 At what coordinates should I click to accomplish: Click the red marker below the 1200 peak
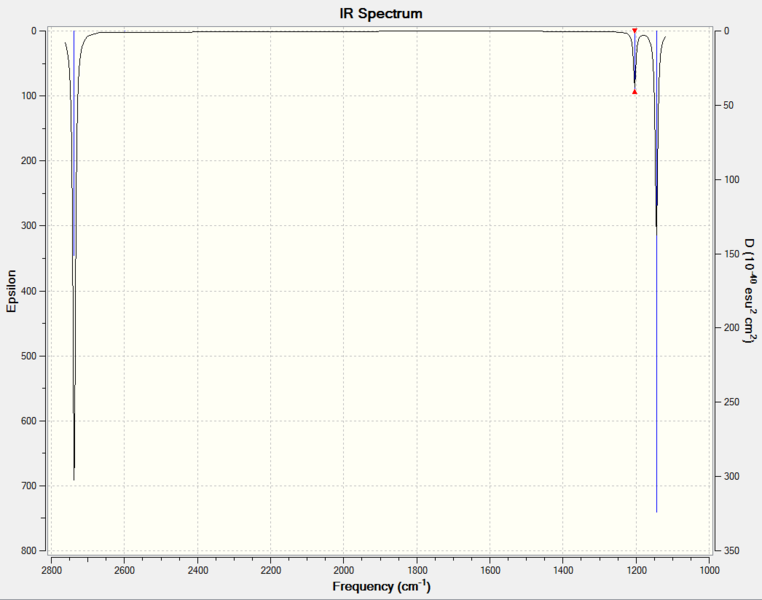point(634,92)
